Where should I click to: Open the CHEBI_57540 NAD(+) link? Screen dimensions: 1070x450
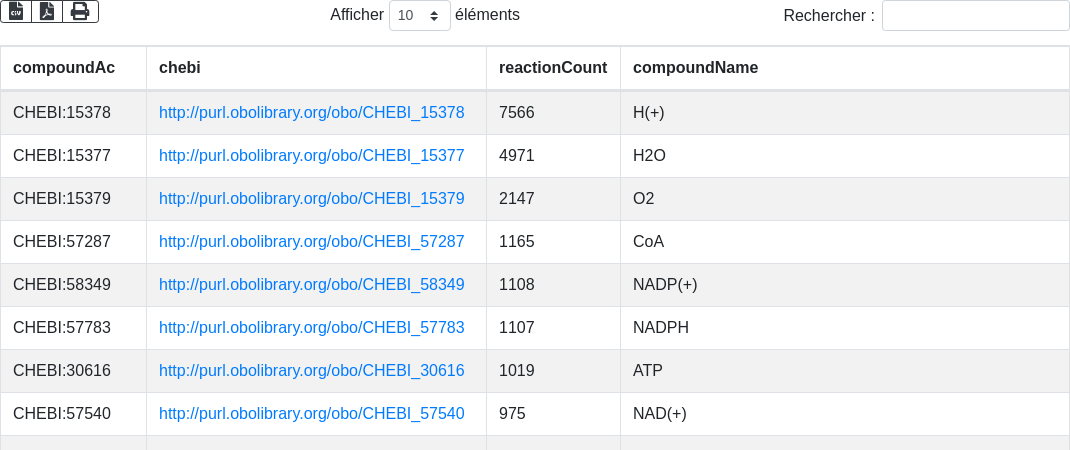(x=311, y=414)
